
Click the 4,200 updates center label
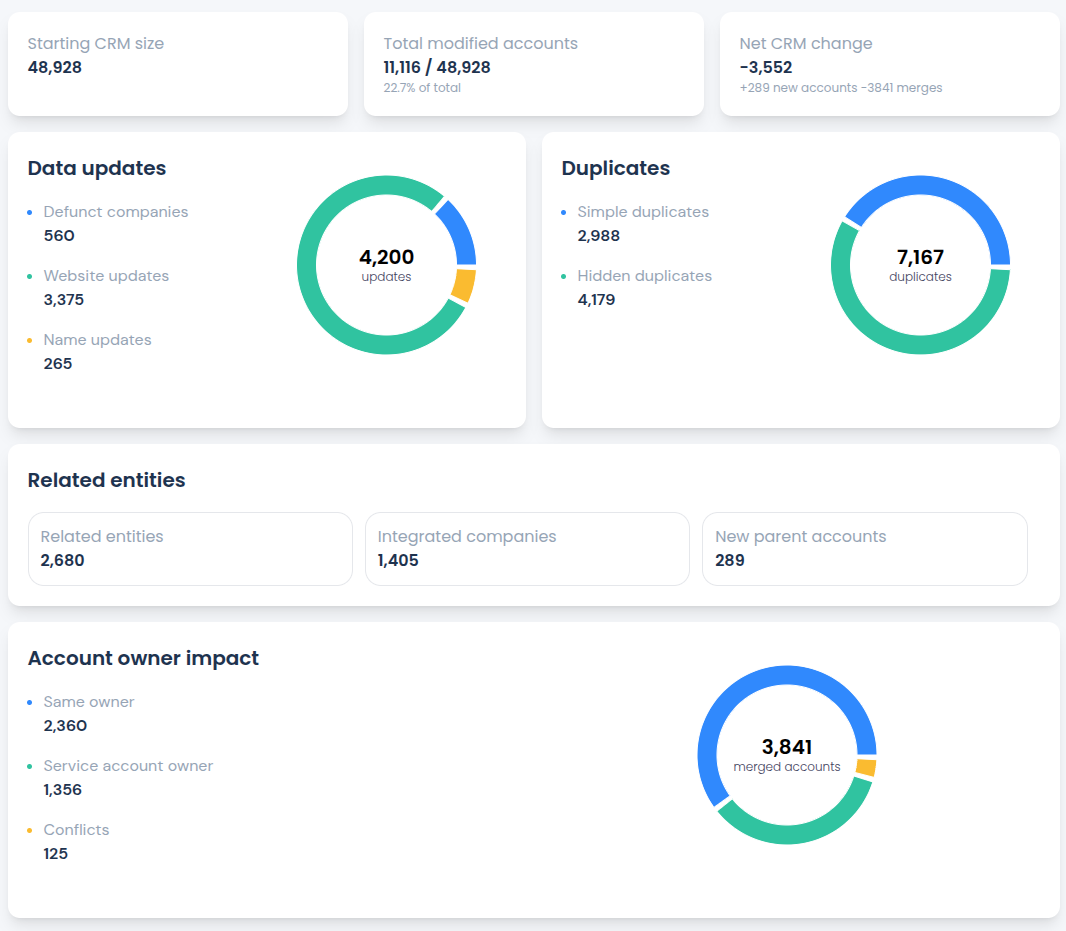click(386, 265)
